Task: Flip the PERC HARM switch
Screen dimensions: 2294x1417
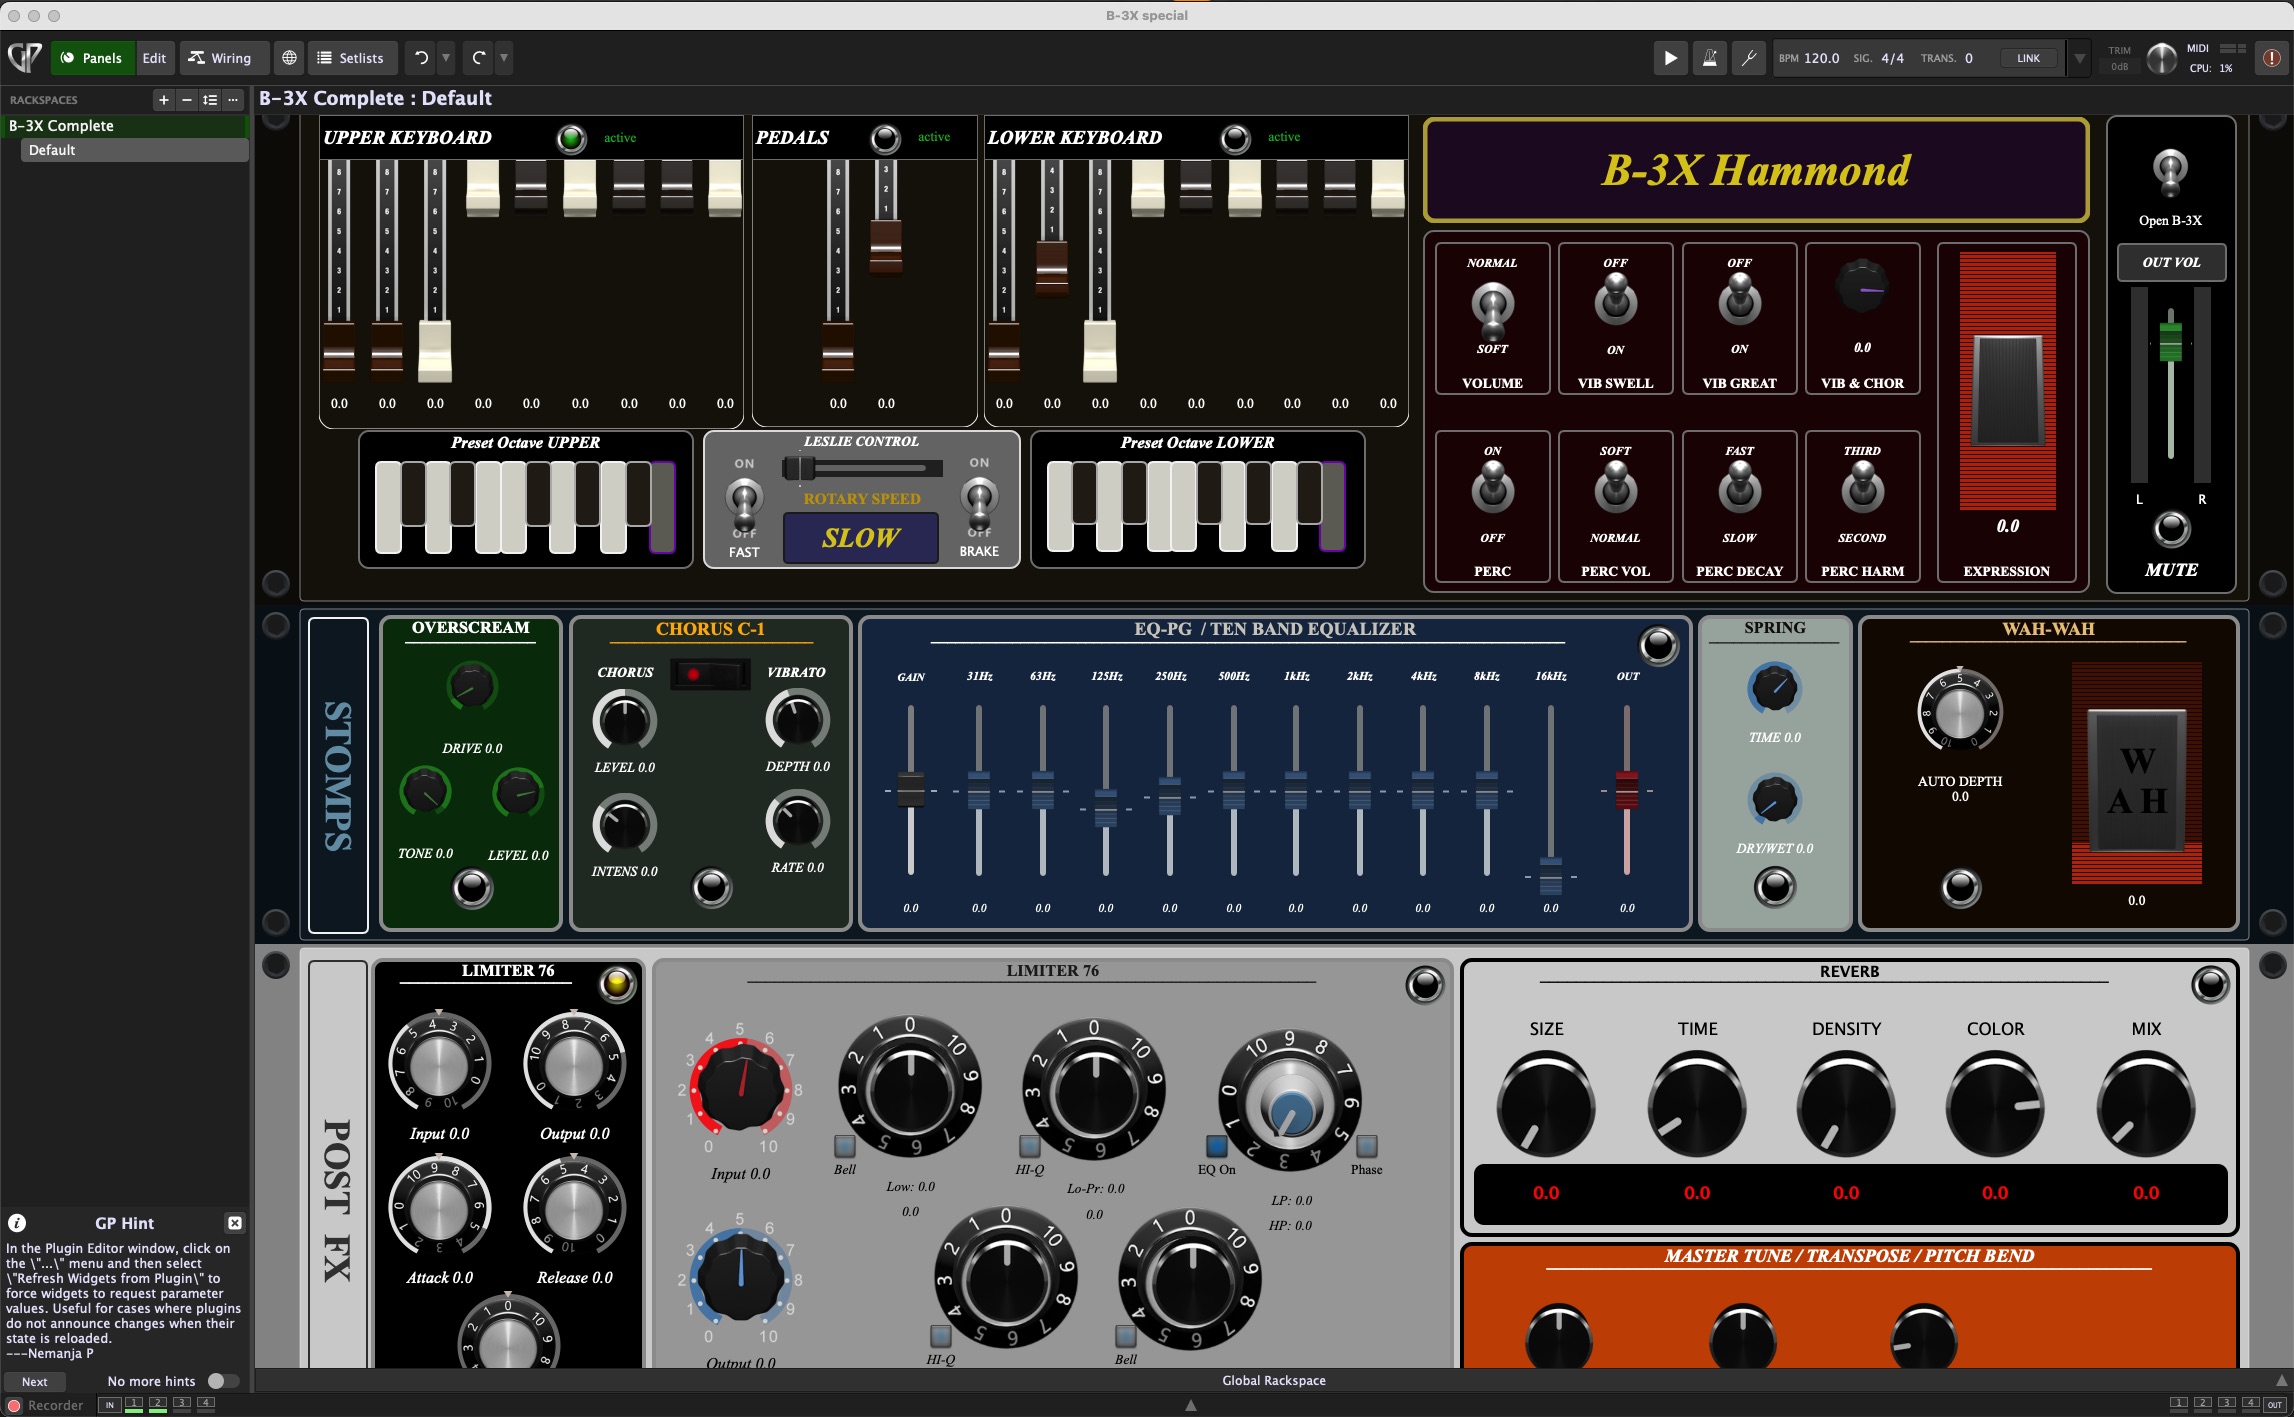Action: coord(1862,487)
